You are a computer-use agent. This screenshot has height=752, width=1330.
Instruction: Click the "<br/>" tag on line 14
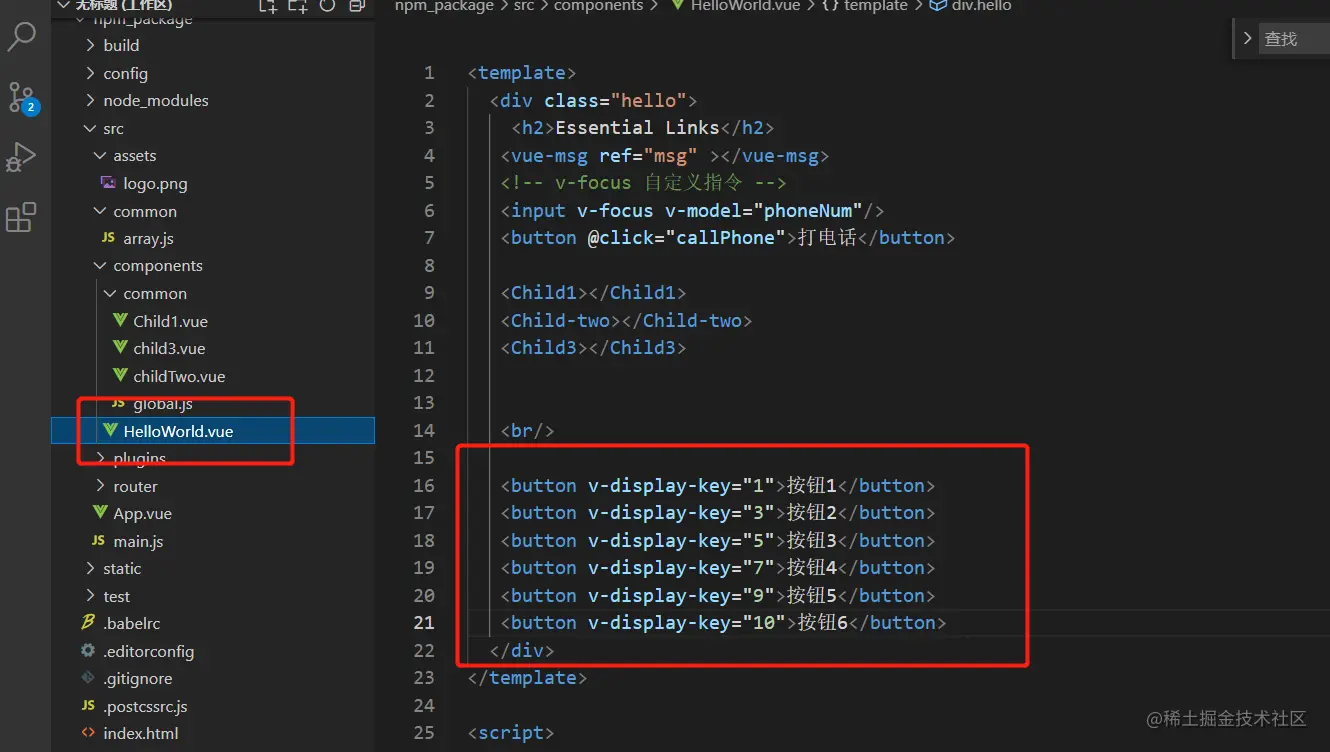[527, 430]
